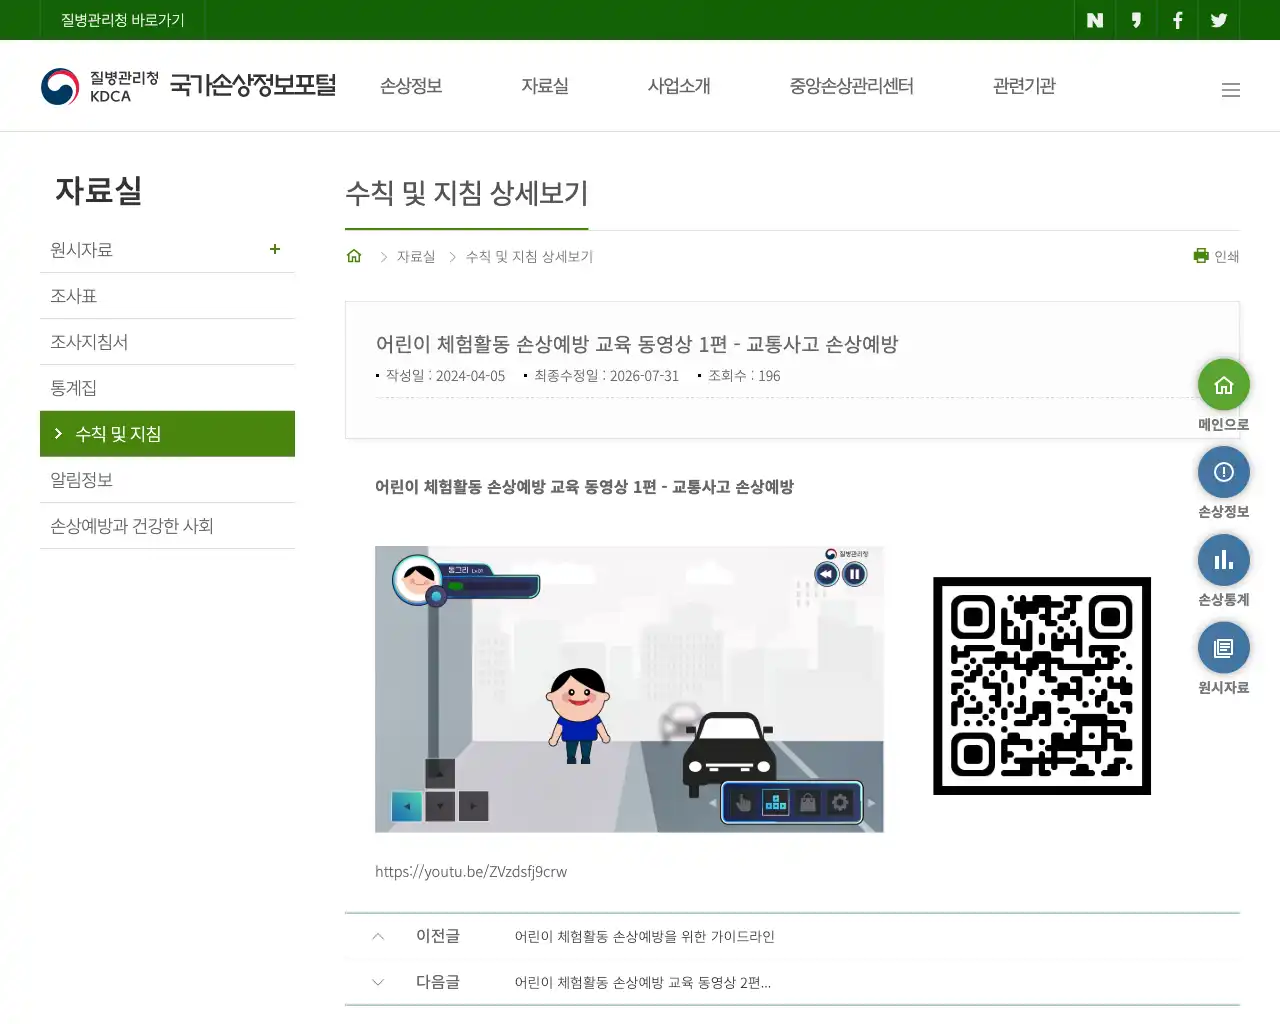The image size is (1280, 1024).
Task: Click the 자료실 sidebar heading
Action: (x=99, y=190)
